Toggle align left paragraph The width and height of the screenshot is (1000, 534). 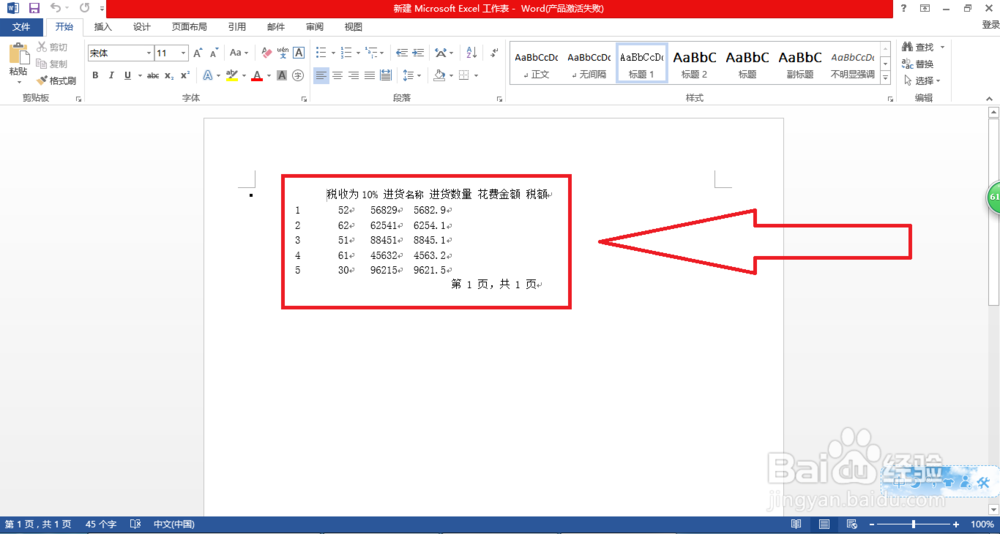click(321, 75)
